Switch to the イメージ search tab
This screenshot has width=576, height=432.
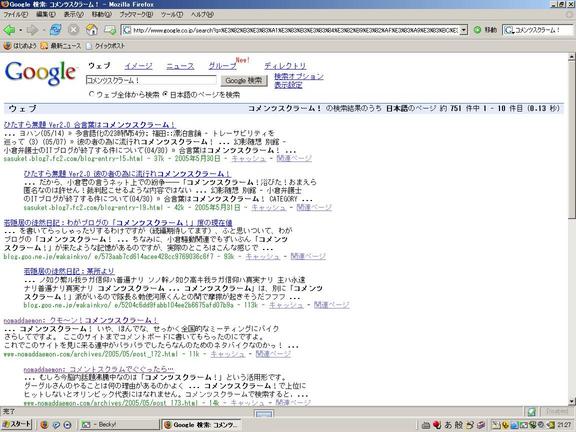pyautogui.click(x=138, y=66)
